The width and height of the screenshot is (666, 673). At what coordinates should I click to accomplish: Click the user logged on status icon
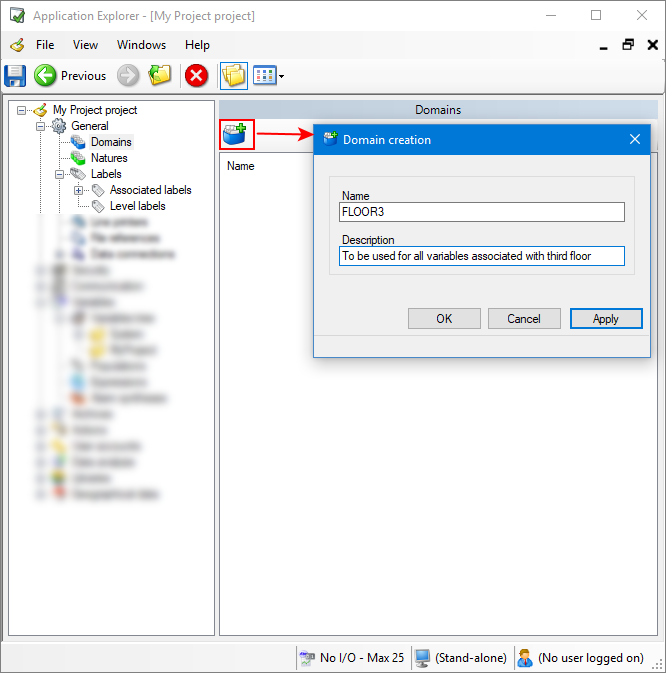coord(525,658)
